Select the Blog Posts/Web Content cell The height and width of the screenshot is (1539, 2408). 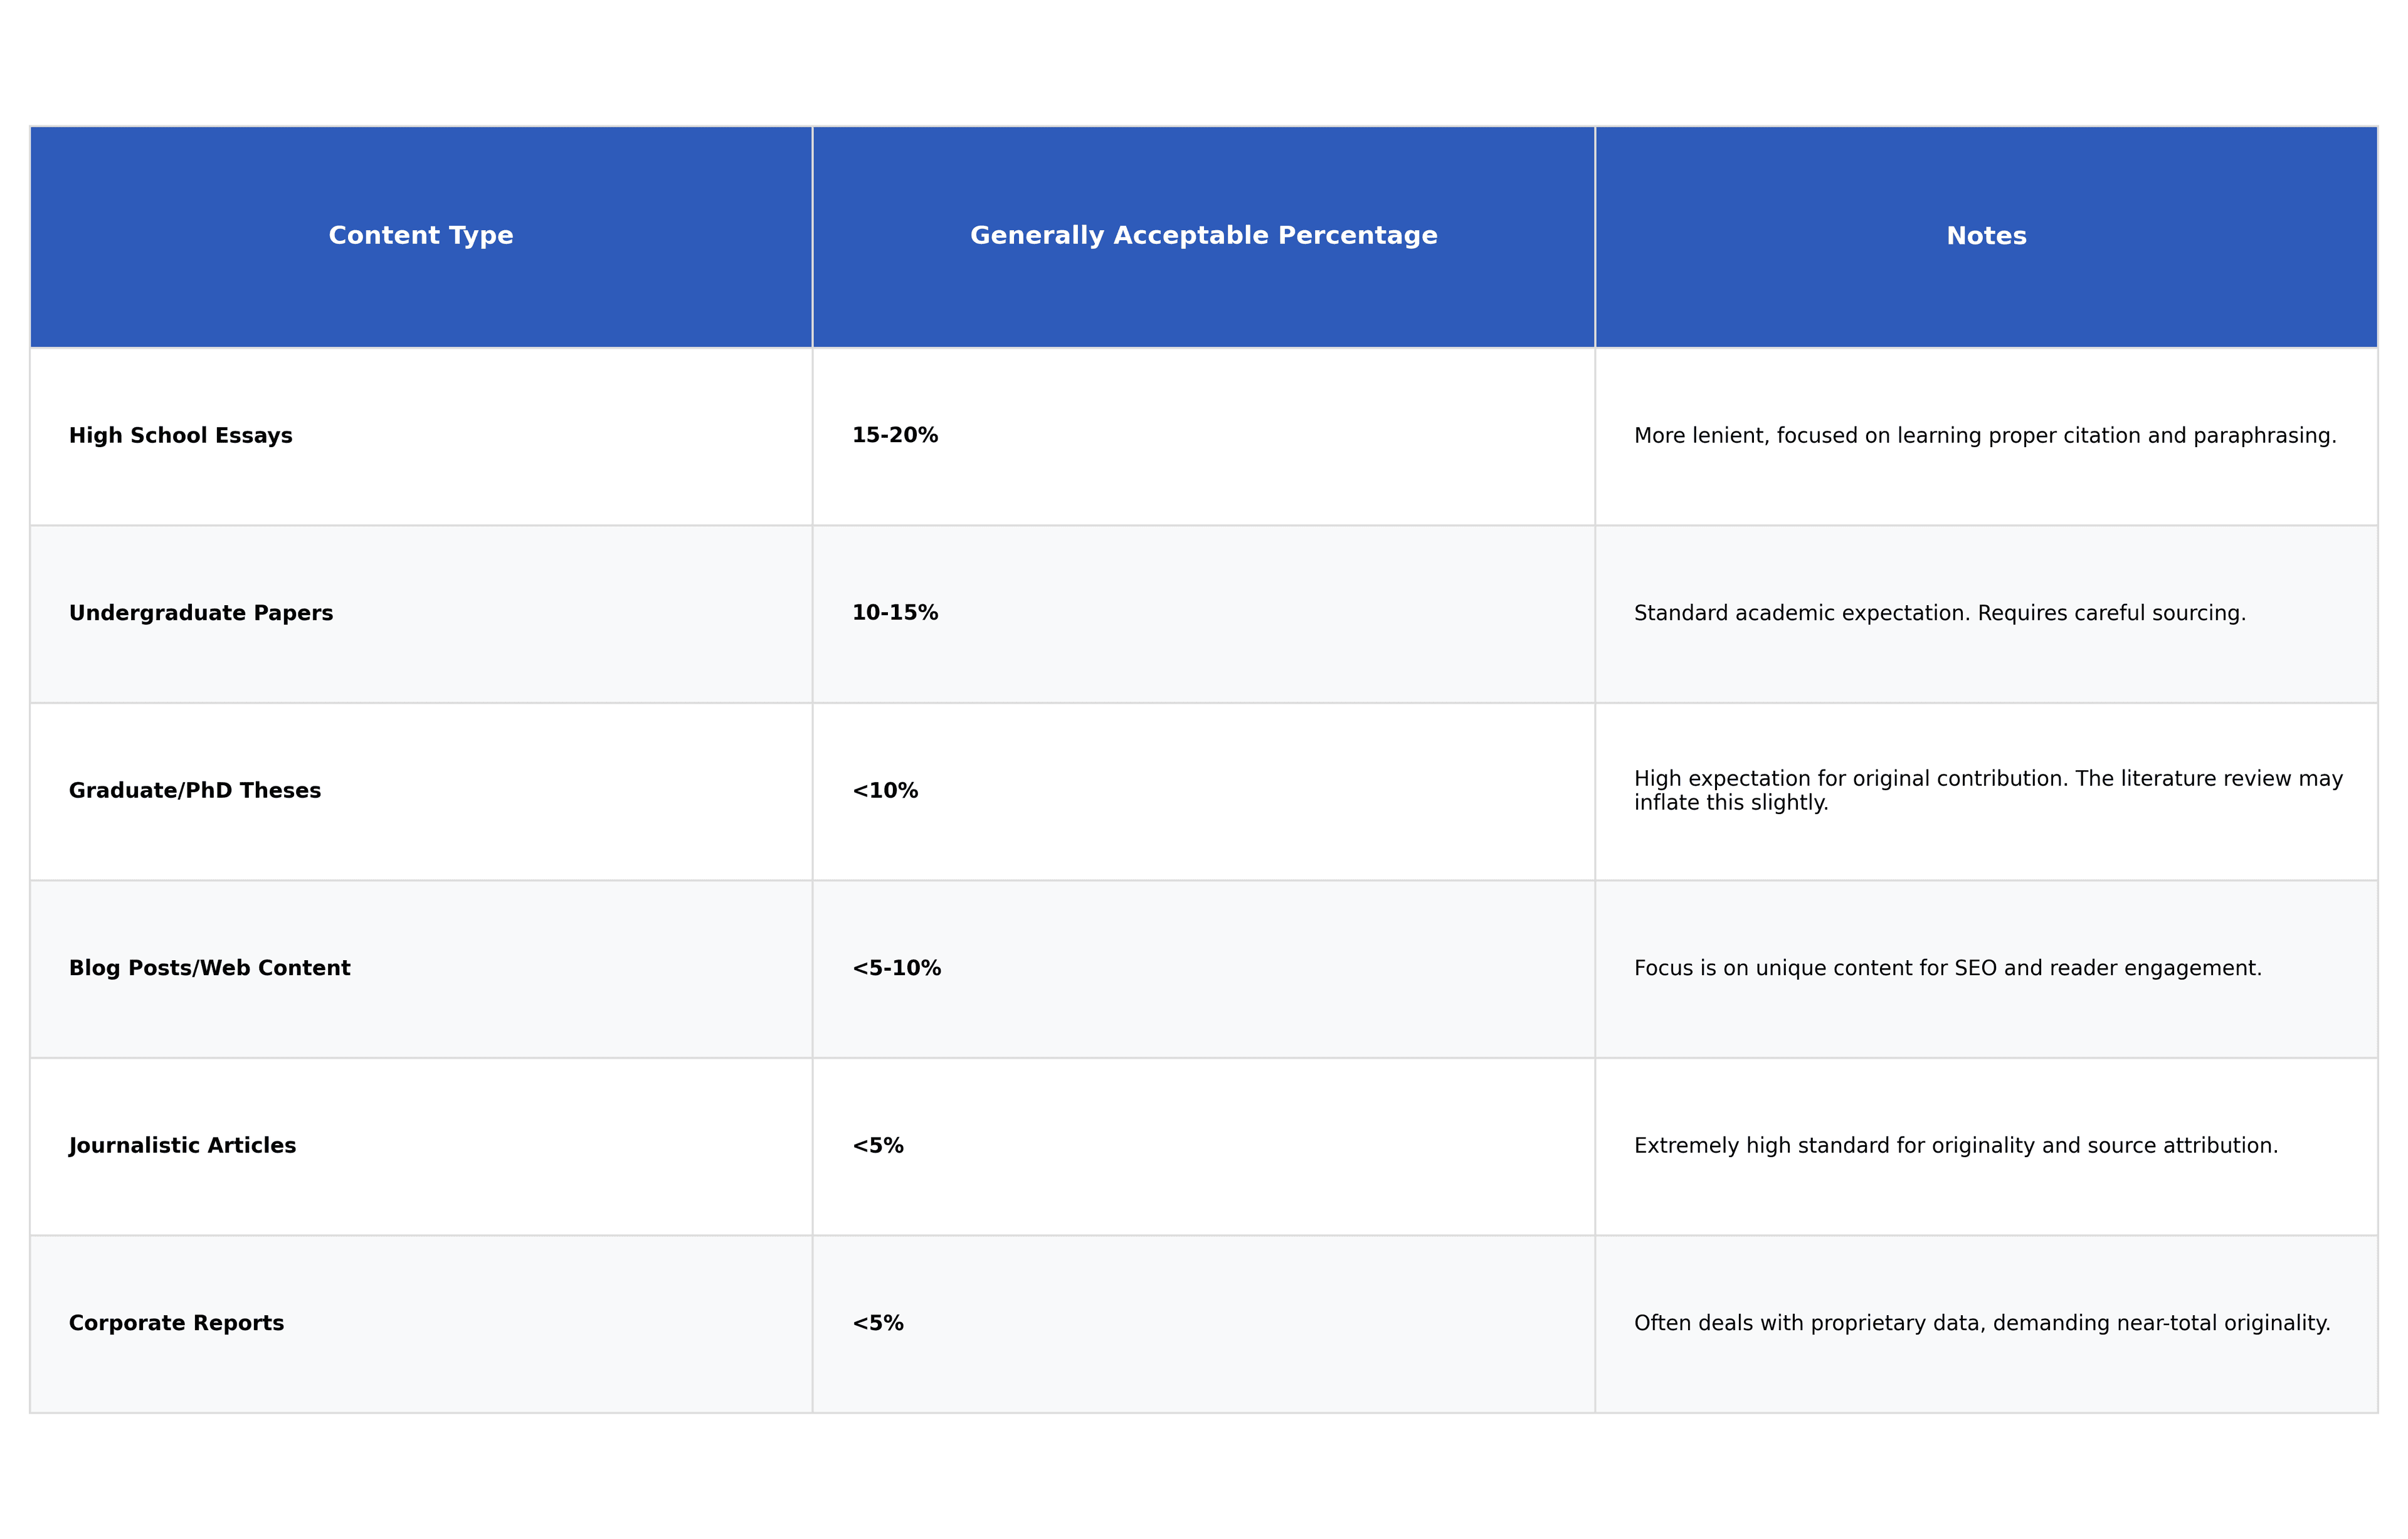[x=210, y=968]
